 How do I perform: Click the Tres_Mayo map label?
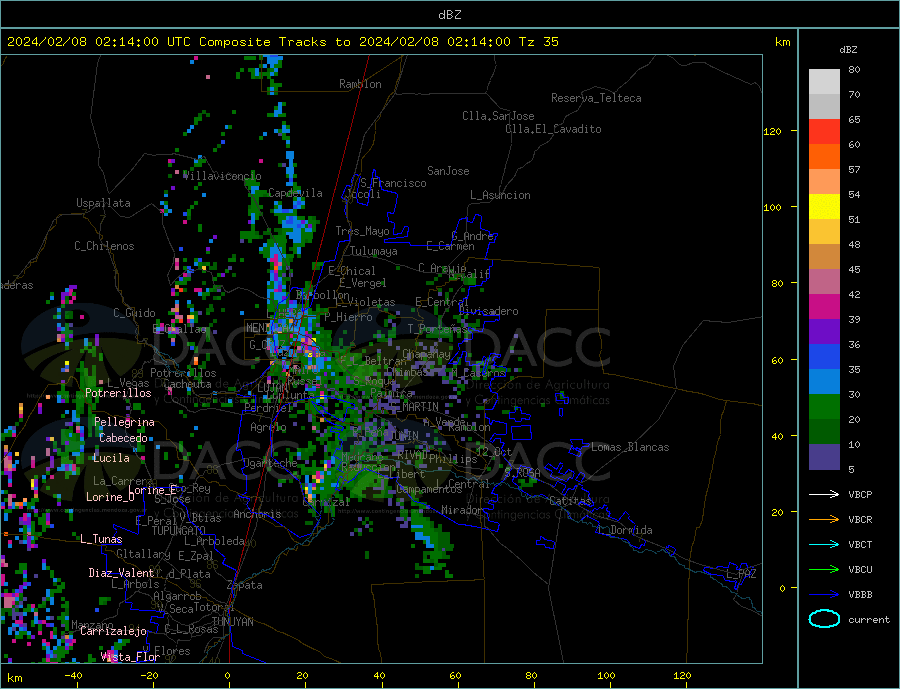363,231
